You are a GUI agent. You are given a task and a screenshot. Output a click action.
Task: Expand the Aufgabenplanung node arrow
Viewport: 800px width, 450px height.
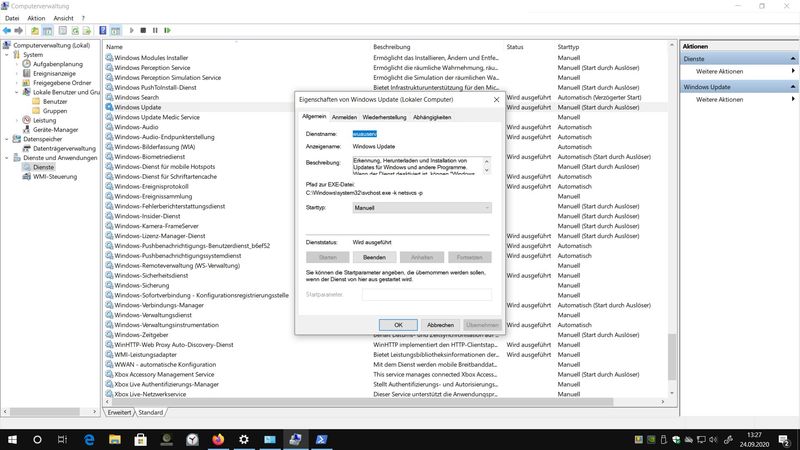click(x=17, y=64)
